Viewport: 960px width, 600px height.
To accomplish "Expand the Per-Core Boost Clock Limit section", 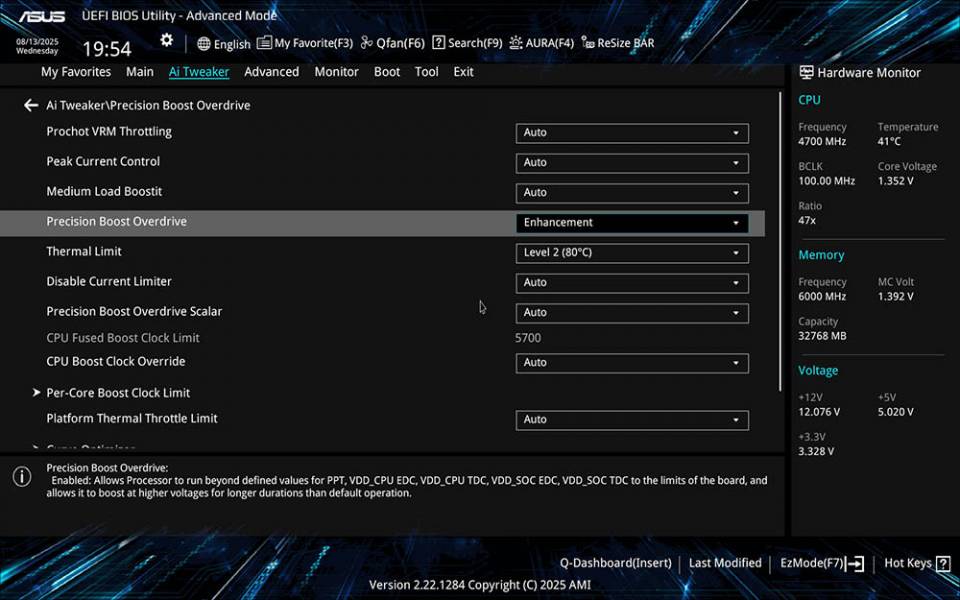I will (118, 392).
